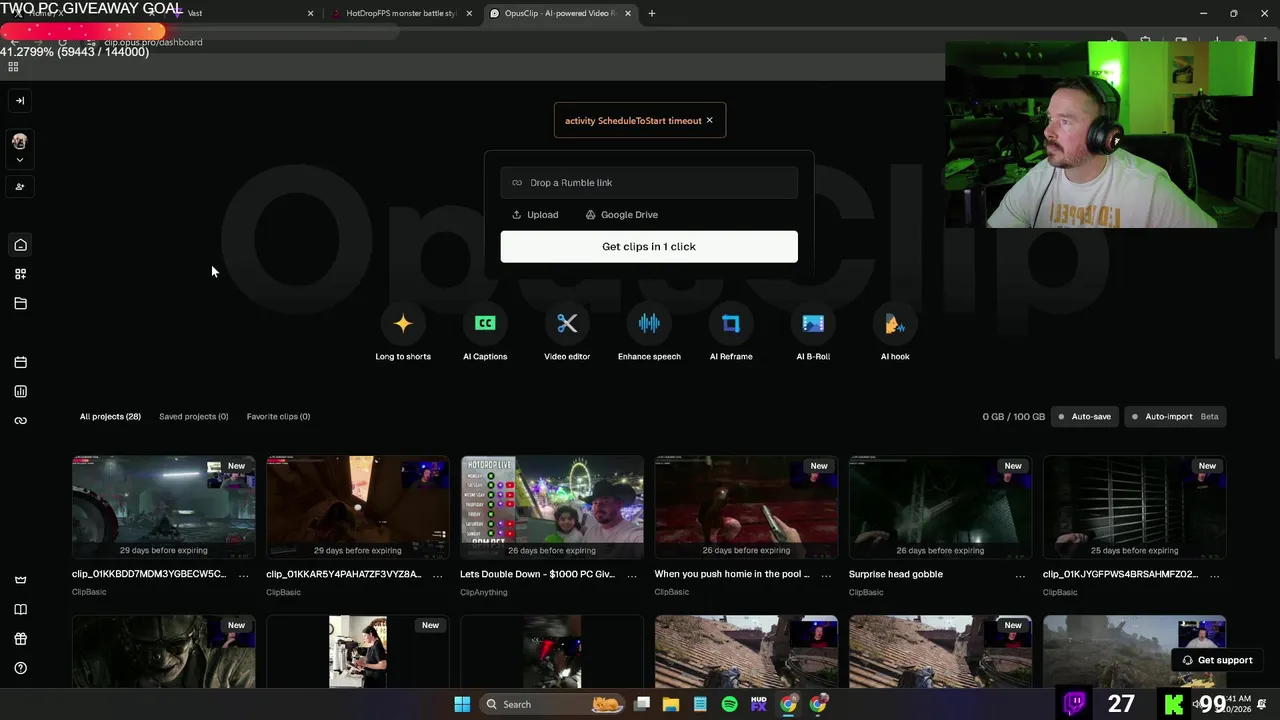Viewport: 1280px width, 720px height.
Task: Open the AI hook tool
Action: point(895,334)
